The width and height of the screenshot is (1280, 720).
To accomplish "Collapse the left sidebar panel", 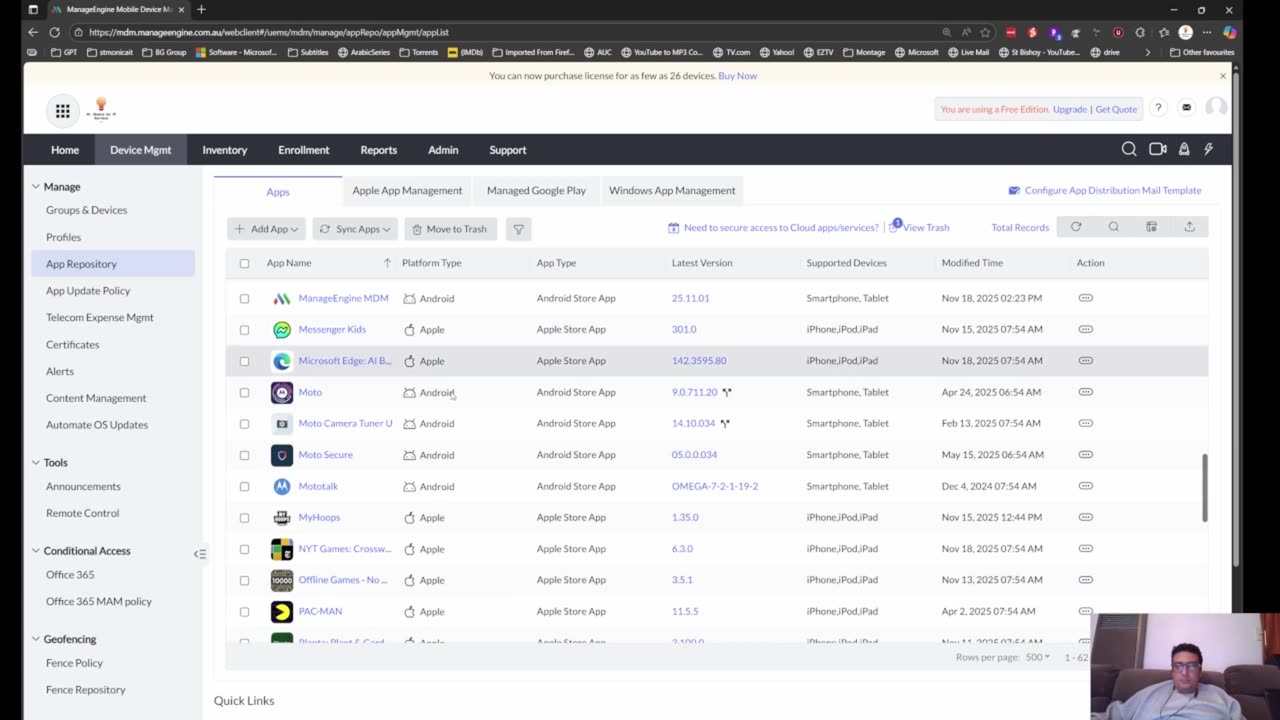I will point(200,554).
